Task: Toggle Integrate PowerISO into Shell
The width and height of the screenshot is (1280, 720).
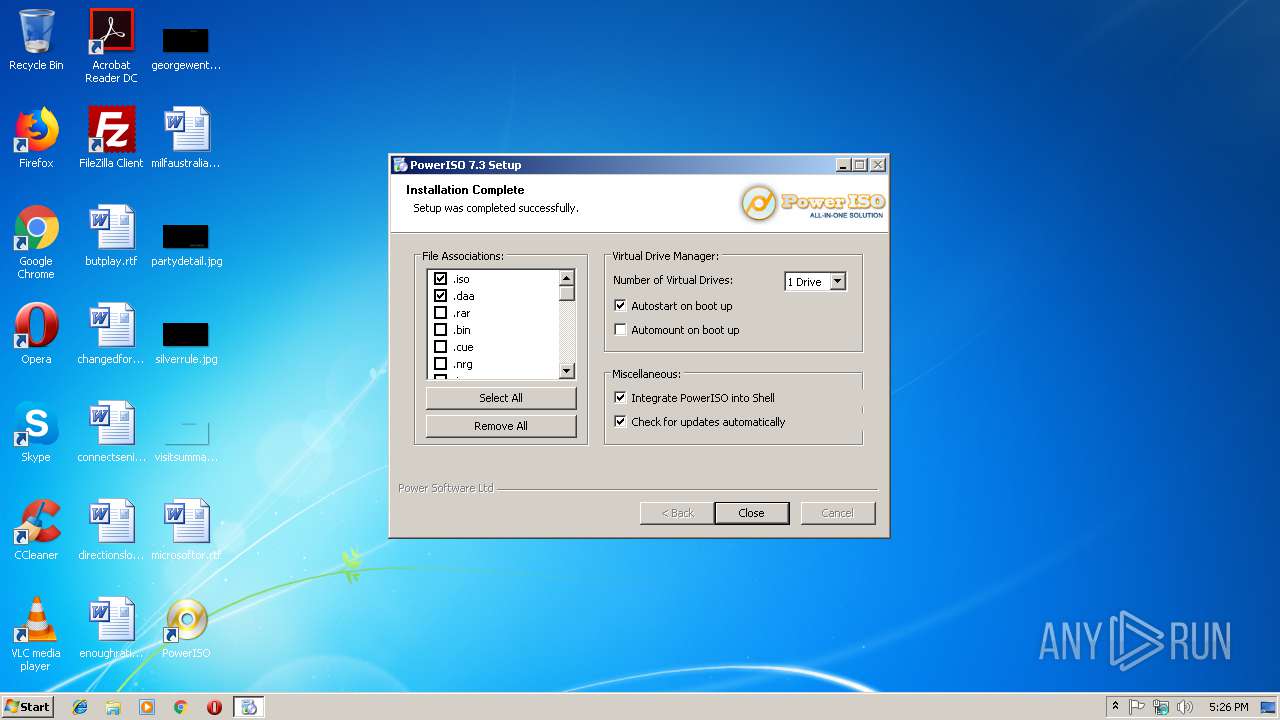Action: 620,398
